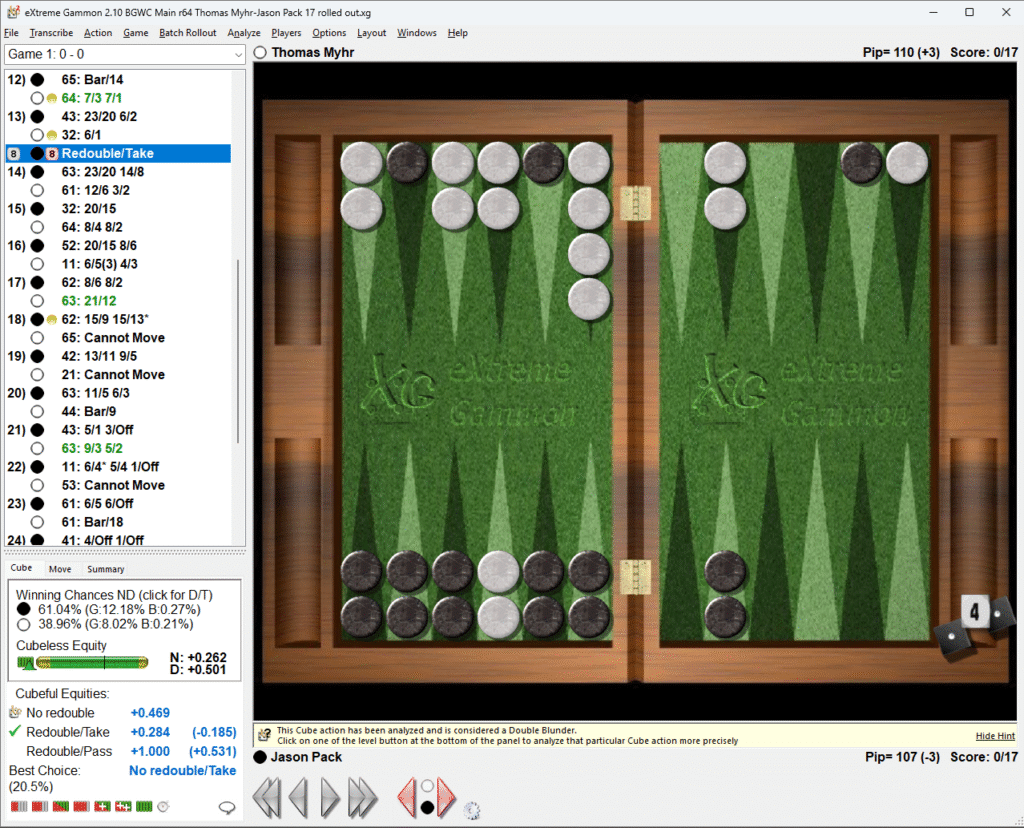This screenshot has width=1024, height=828.
Task: Analyze with the single-plus level button
Action: click(102, 806)
